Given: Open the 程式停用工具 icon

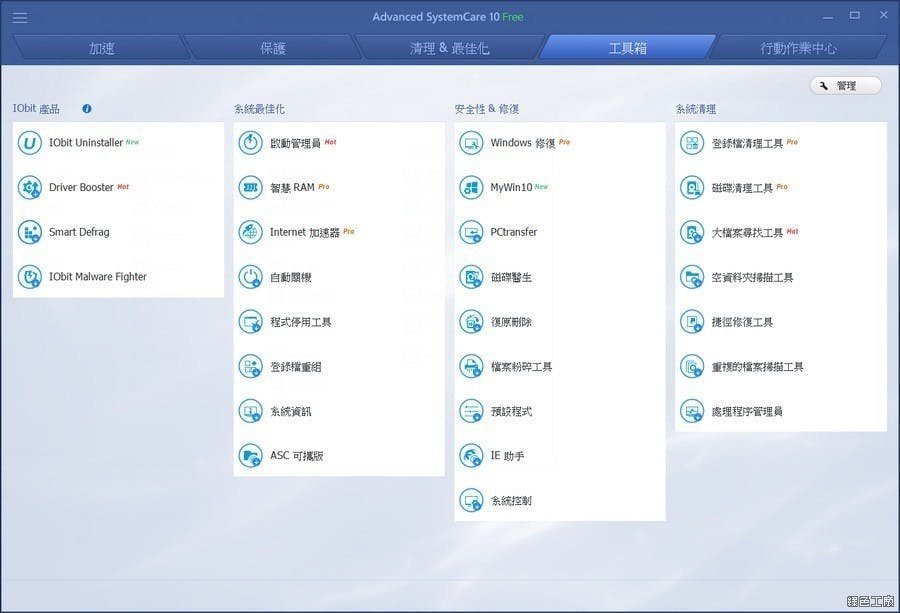Looking at the screenshot, I should click(250, 321).
